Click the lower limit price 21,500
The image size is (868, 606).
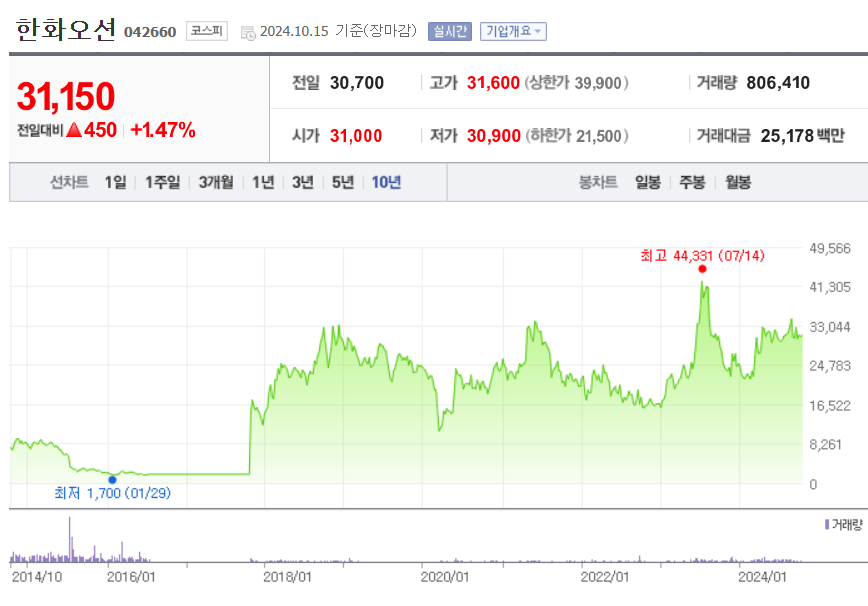pyautogui.click(x=598, y=136)
